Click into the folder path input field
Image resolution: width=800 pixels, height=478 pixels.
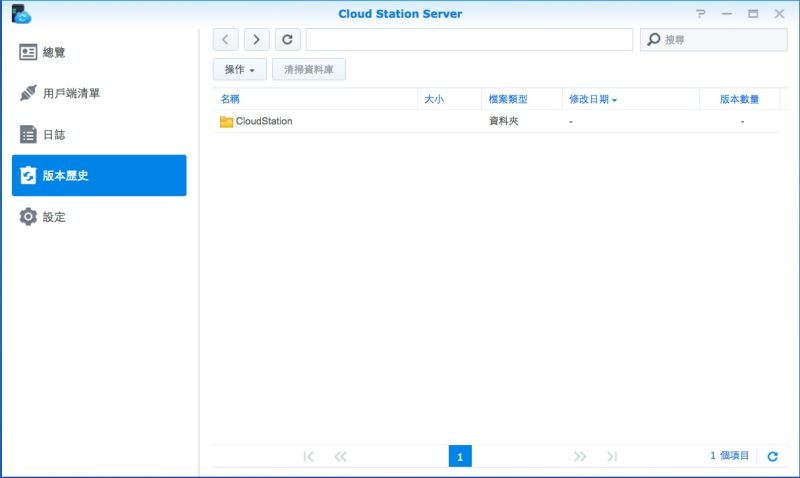[x=469, y=39]
